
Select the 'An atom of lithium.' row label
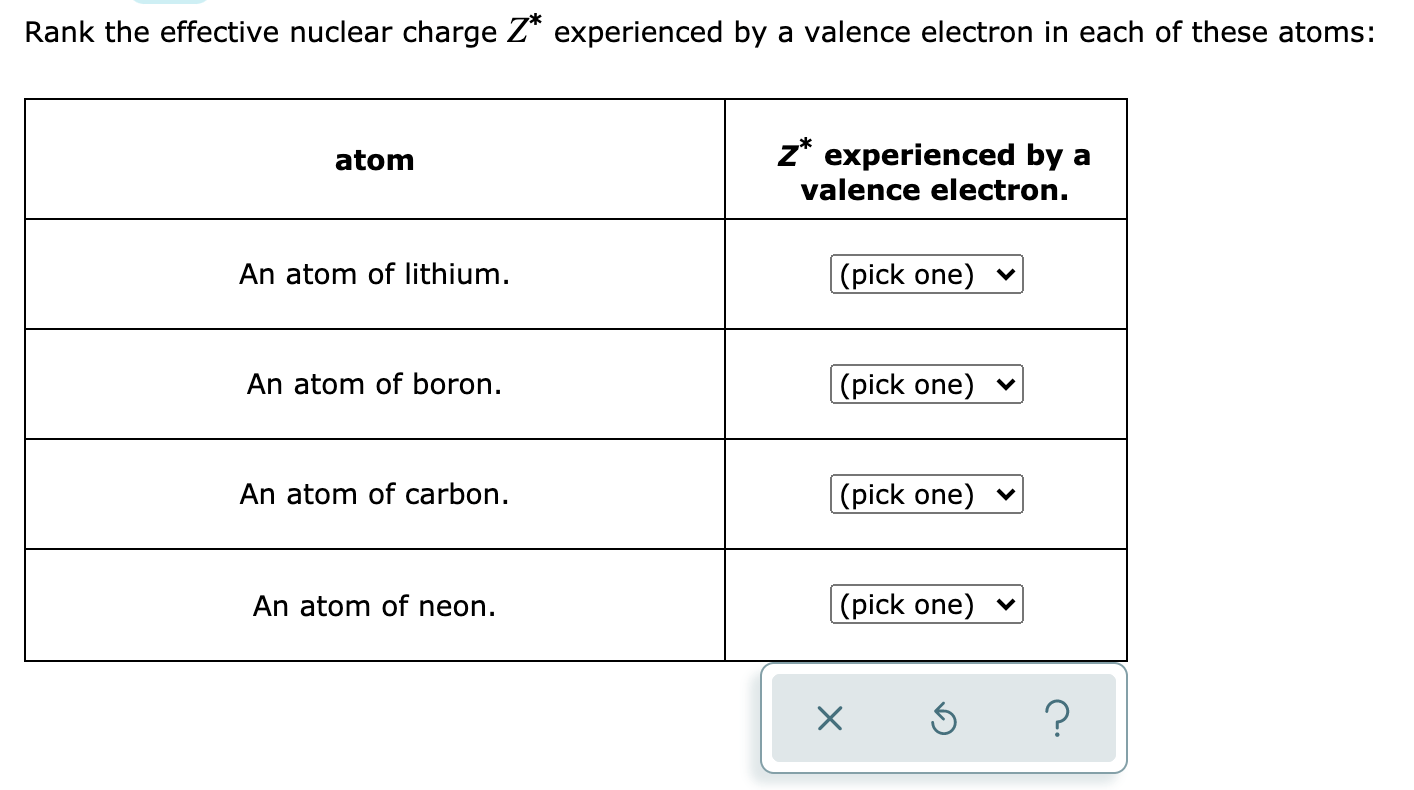[374, 274]
